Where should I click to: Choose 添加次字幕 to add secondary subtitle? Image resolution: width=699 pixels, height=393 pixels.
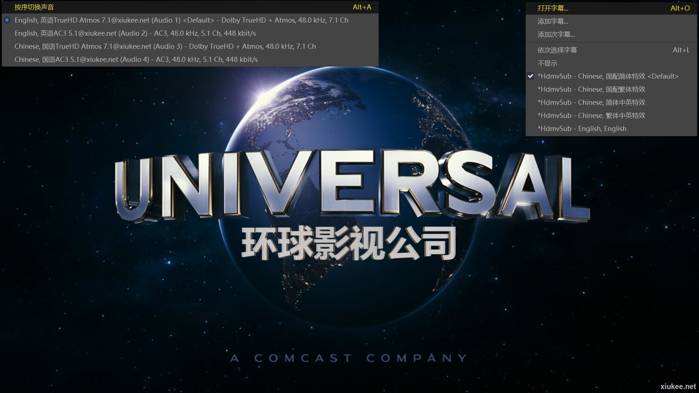tap(611, 34)
